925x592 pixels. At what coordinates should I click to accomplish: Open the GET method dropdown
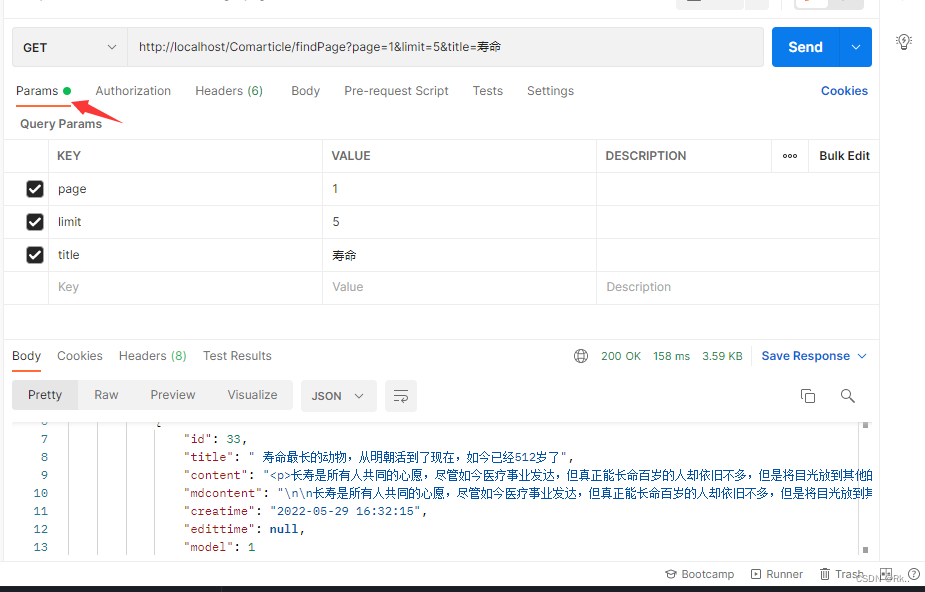point(70,47)
